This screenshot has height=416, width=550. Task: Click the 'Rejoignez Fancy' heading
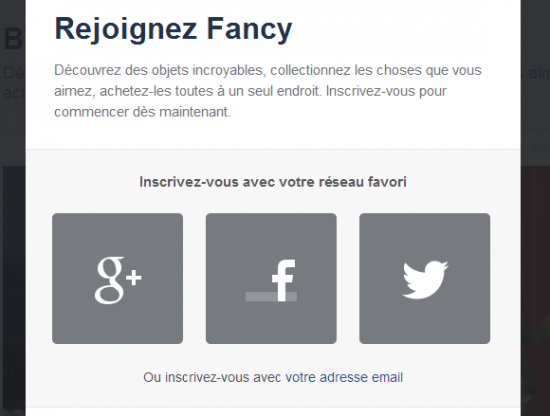tap(173, 29)
